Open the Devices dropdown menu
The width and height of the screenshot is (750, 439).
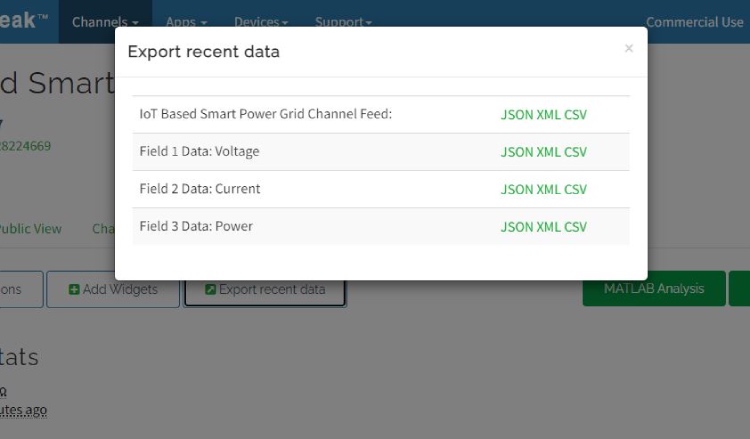tap(261, 22)
